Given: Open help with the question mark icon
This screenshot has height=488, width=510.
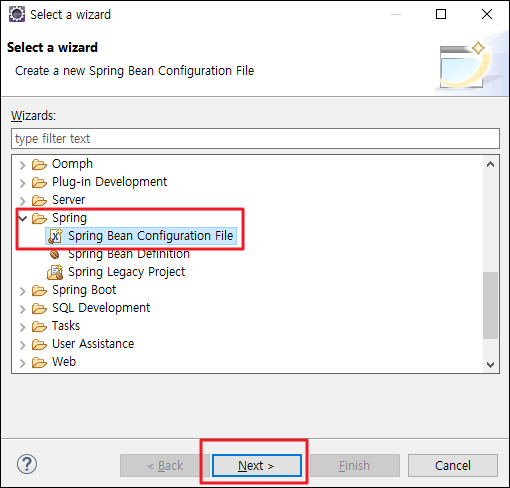Looking at the screenshot, I should [27, 464].
